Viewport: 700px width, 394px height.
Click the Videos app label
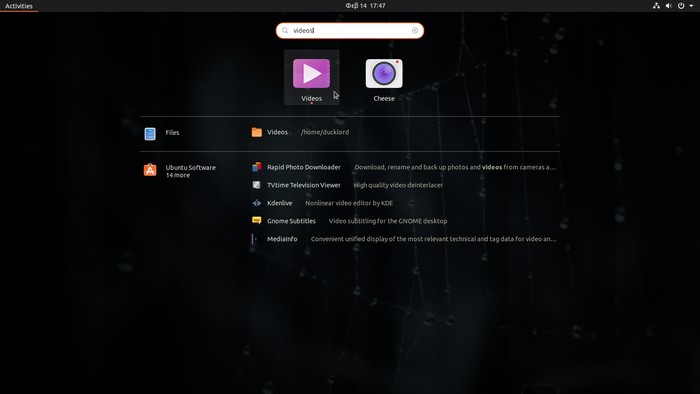point(311,99)
